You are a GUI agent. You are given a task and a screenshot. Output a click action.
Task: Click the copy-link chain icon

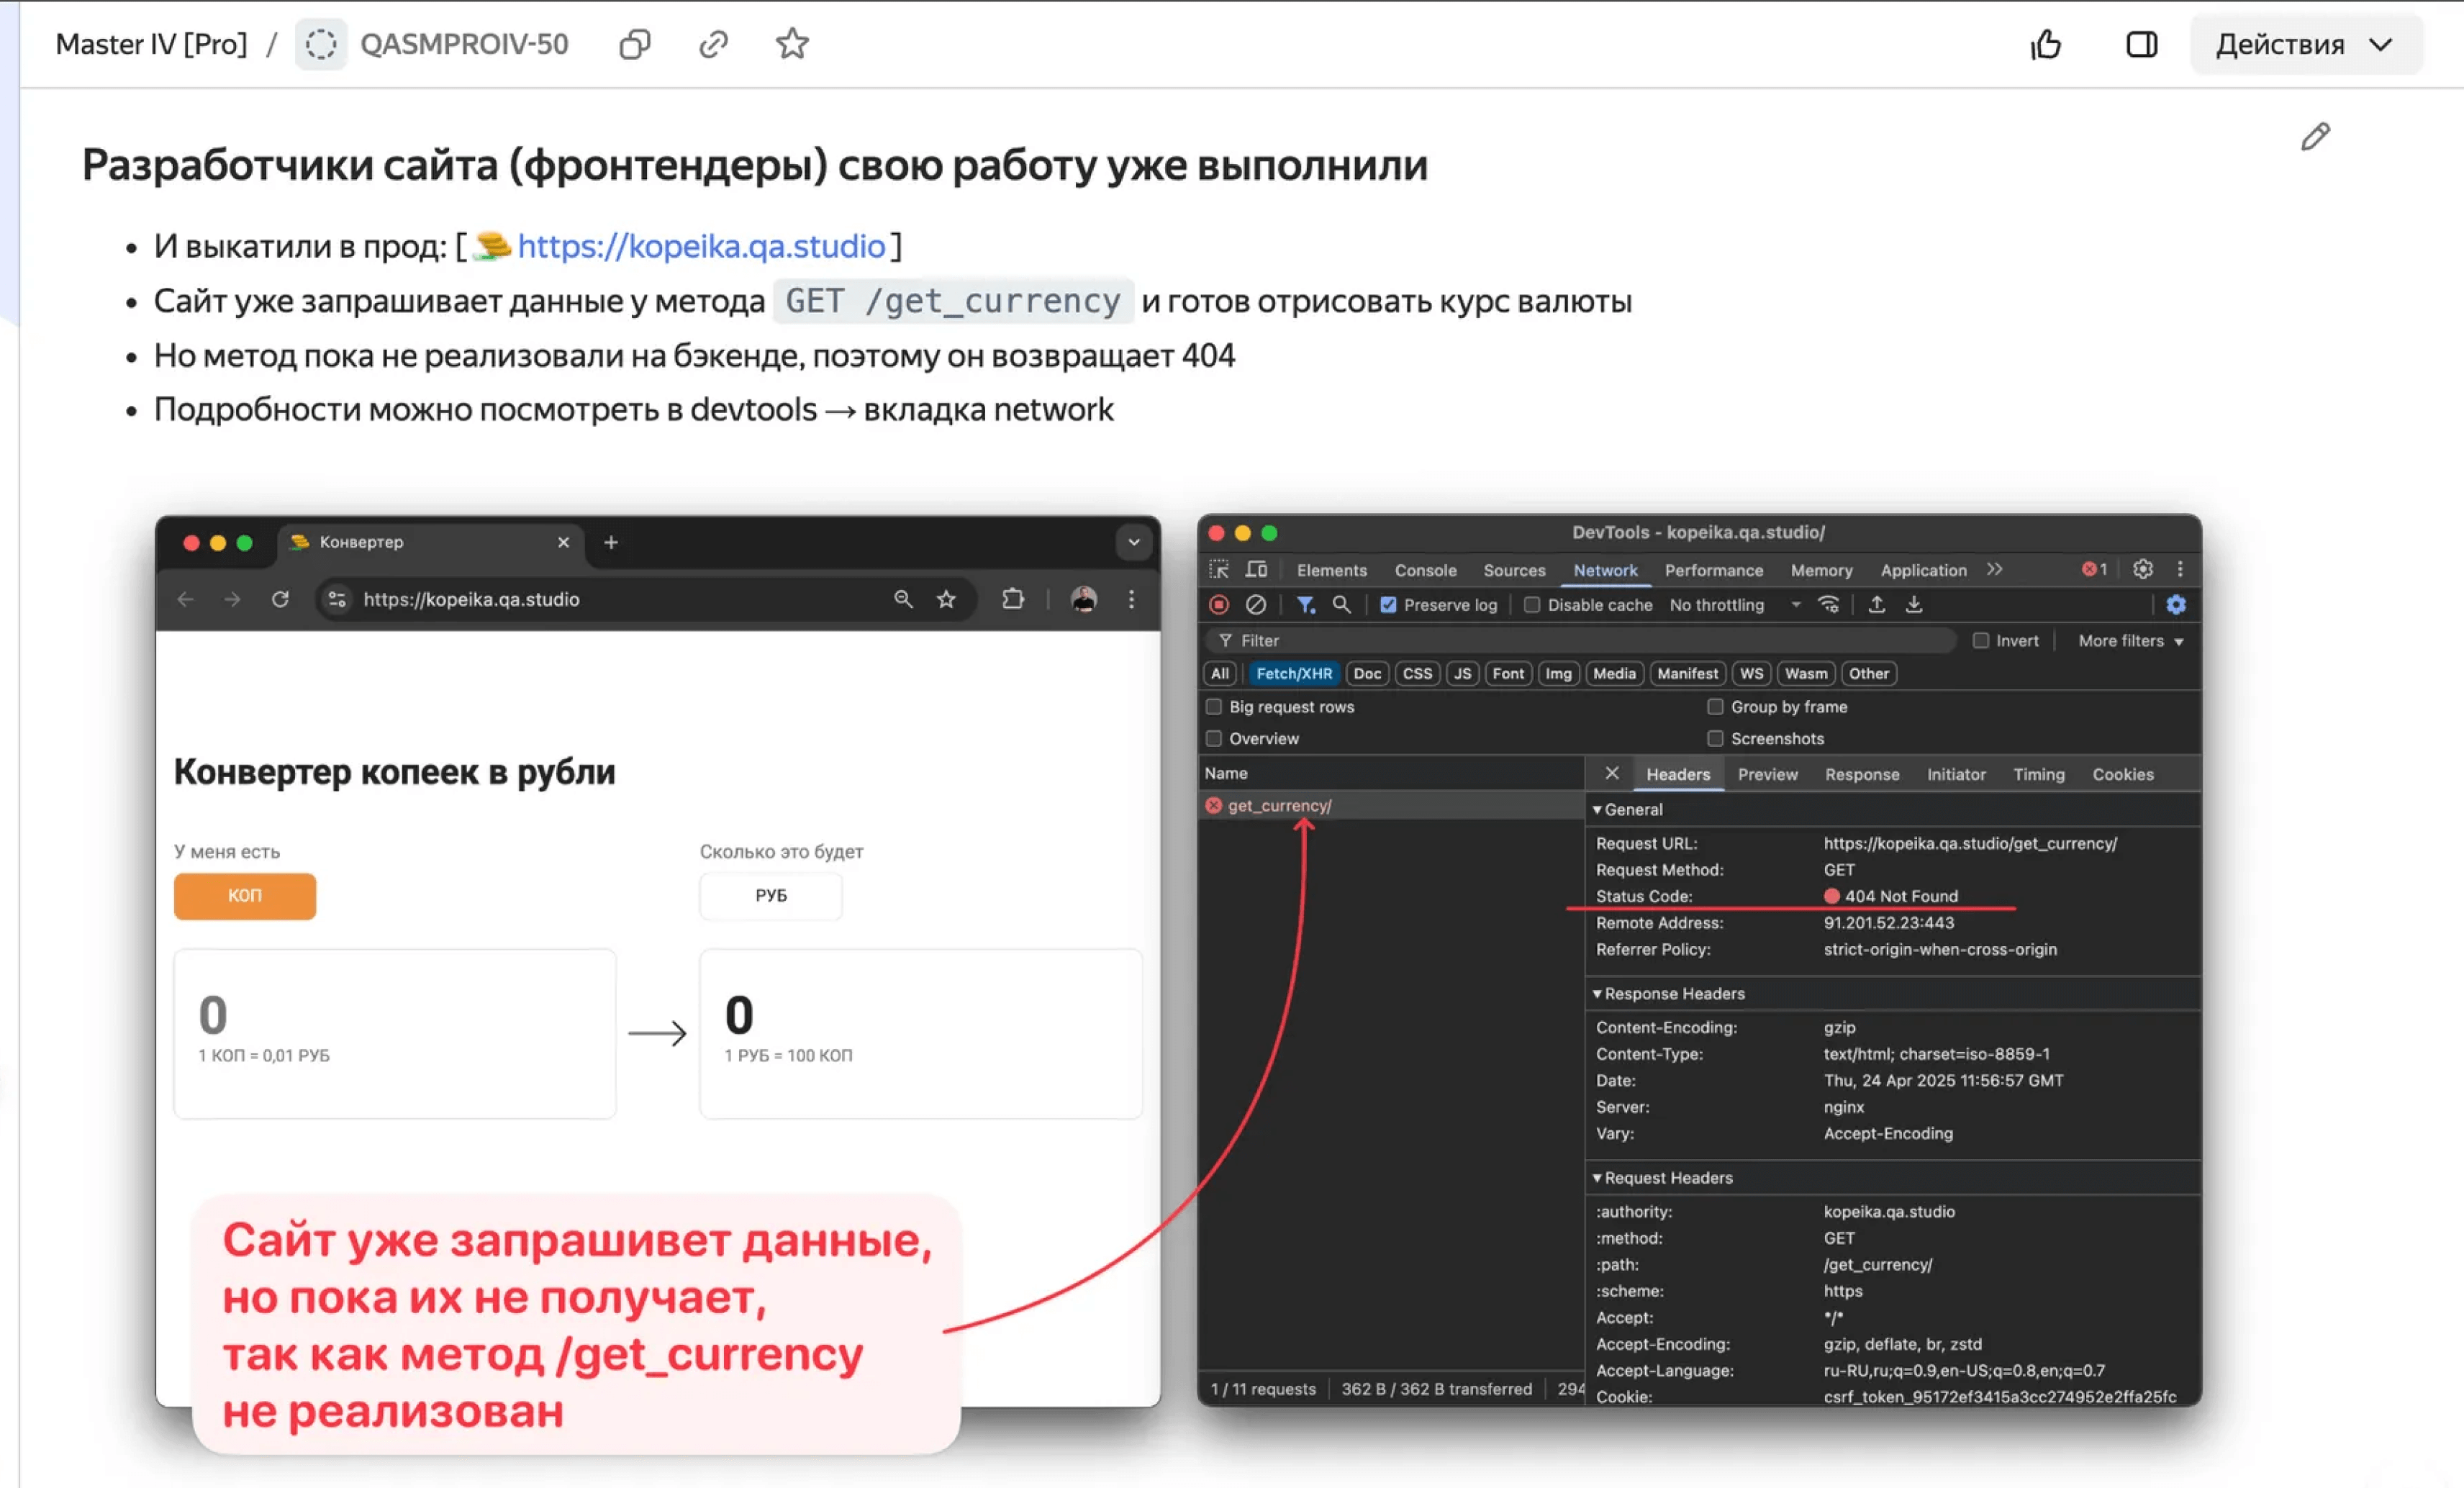point(713,44)
